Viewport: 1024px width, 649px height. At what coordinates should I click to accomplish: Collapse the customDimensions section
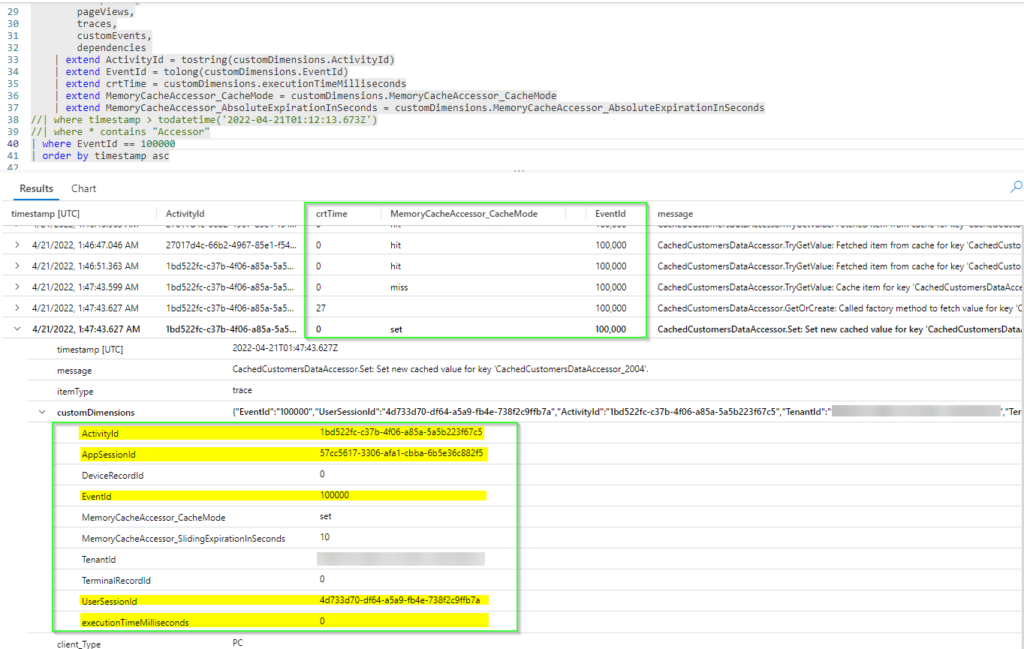tap(42, 413)
